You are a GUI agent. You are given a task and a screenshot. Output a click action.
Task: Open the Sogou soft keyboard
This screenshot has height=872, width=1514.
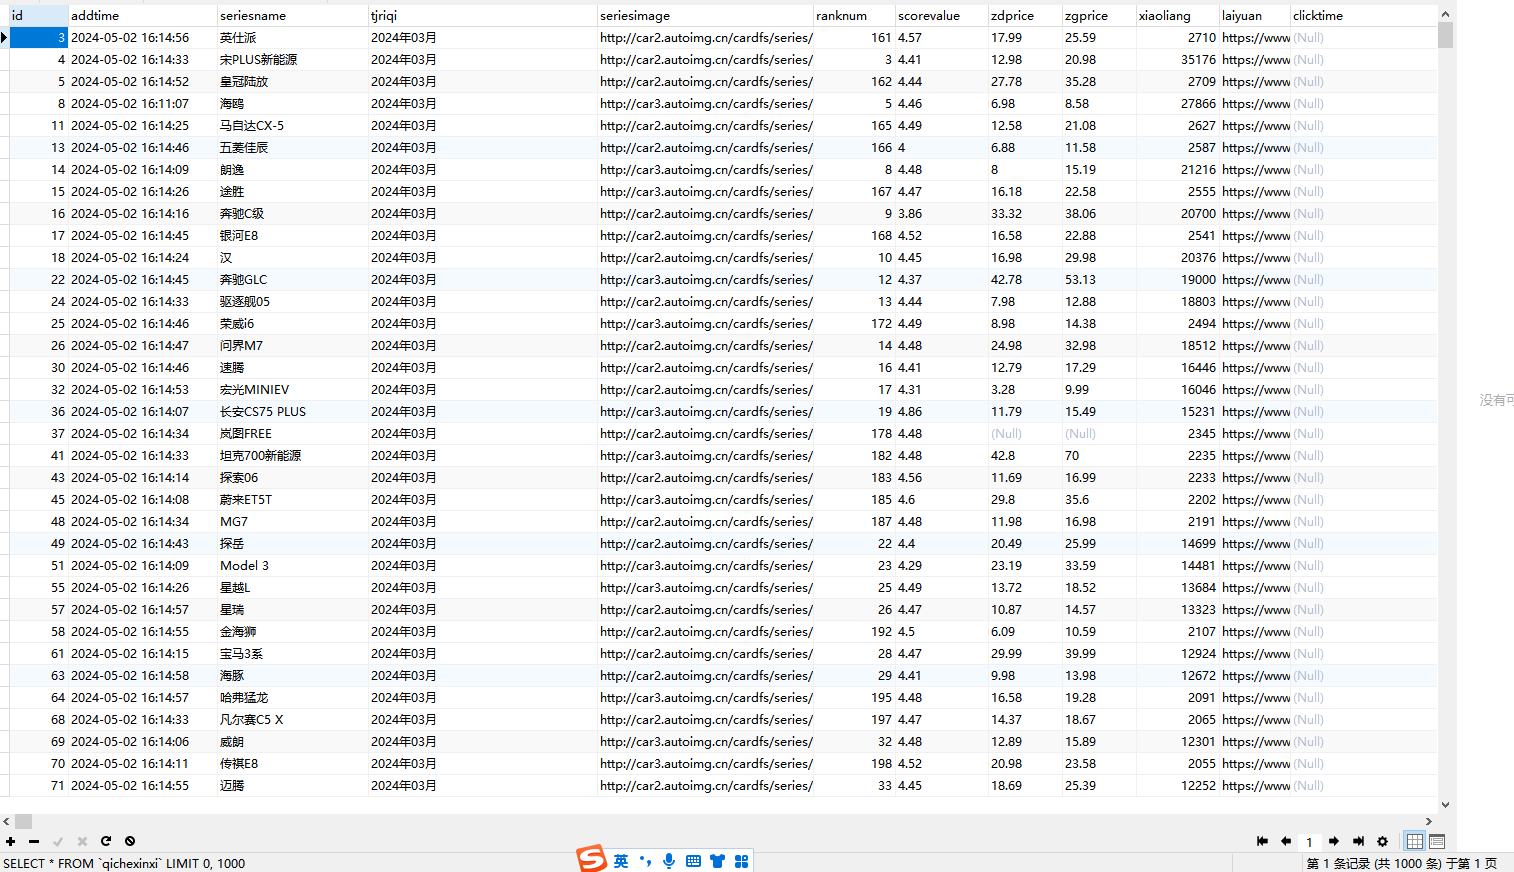tap(693, 861)
